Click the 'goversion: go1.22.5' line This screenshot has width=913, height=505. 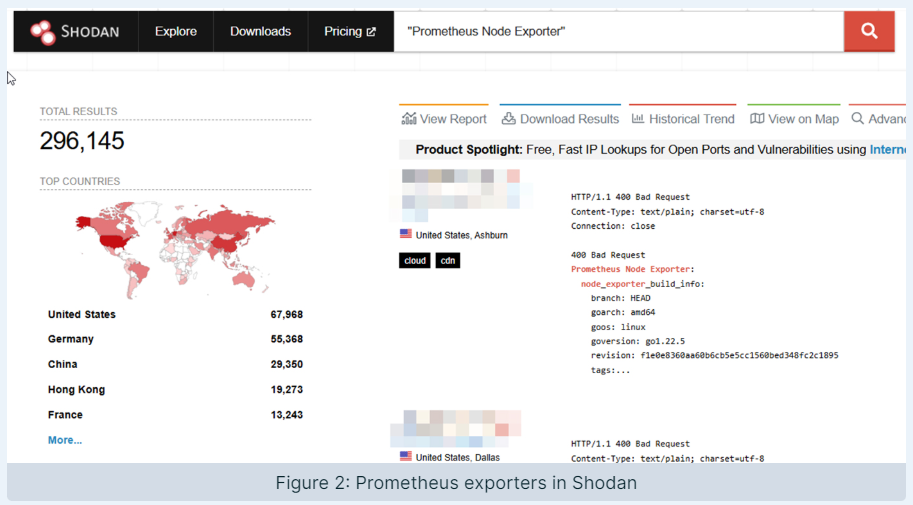638,341
